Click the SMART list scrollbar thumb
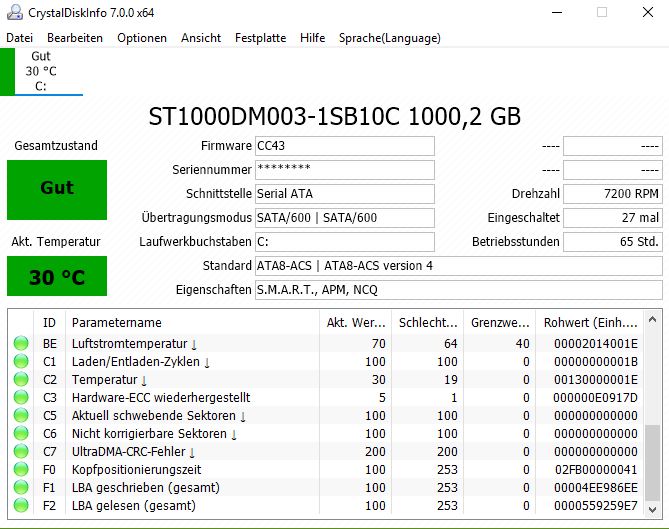The image size is (669, 529). coord(652,462)
